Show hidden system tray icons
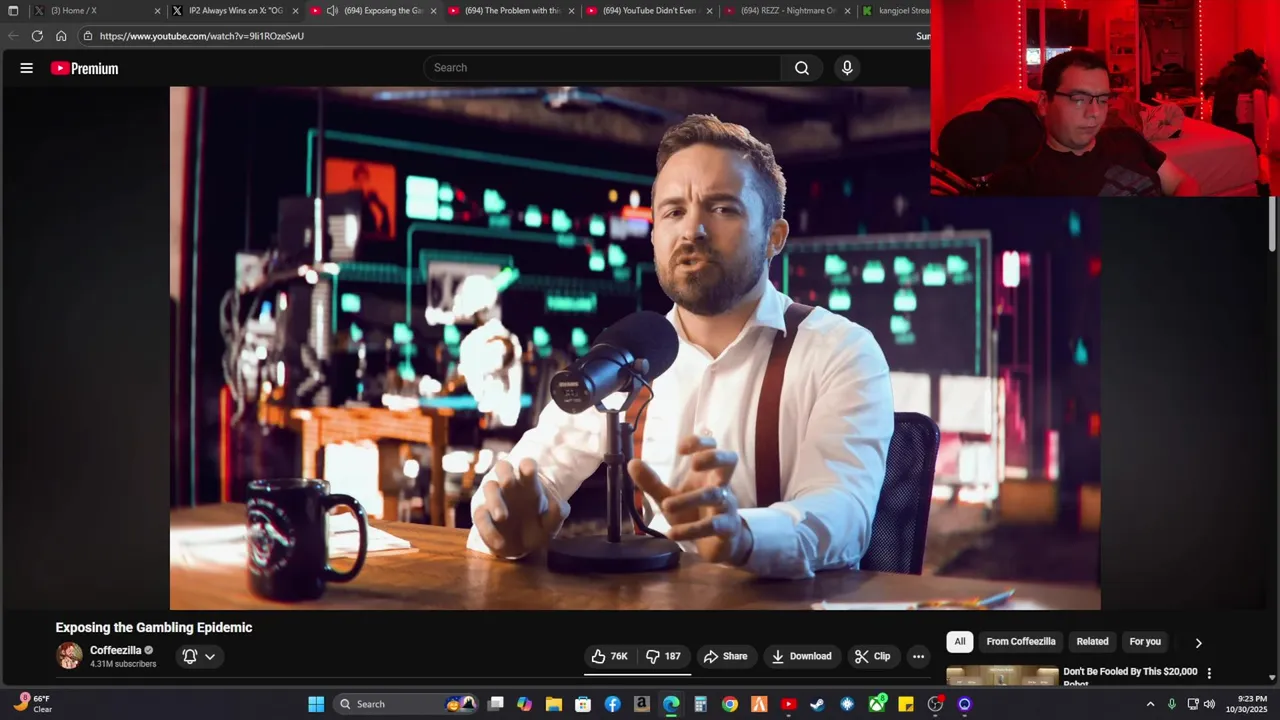 pyautogui.click(x=1150, y=704)
